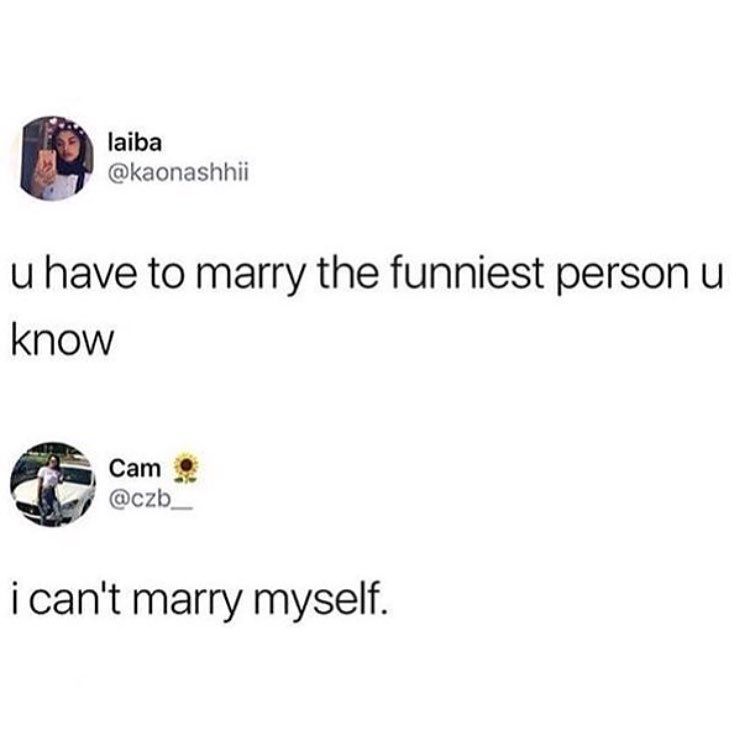Click the leading "u" of laiba's tweet
This screenshot has height=750, width=750.
click(x=22, y=277)
